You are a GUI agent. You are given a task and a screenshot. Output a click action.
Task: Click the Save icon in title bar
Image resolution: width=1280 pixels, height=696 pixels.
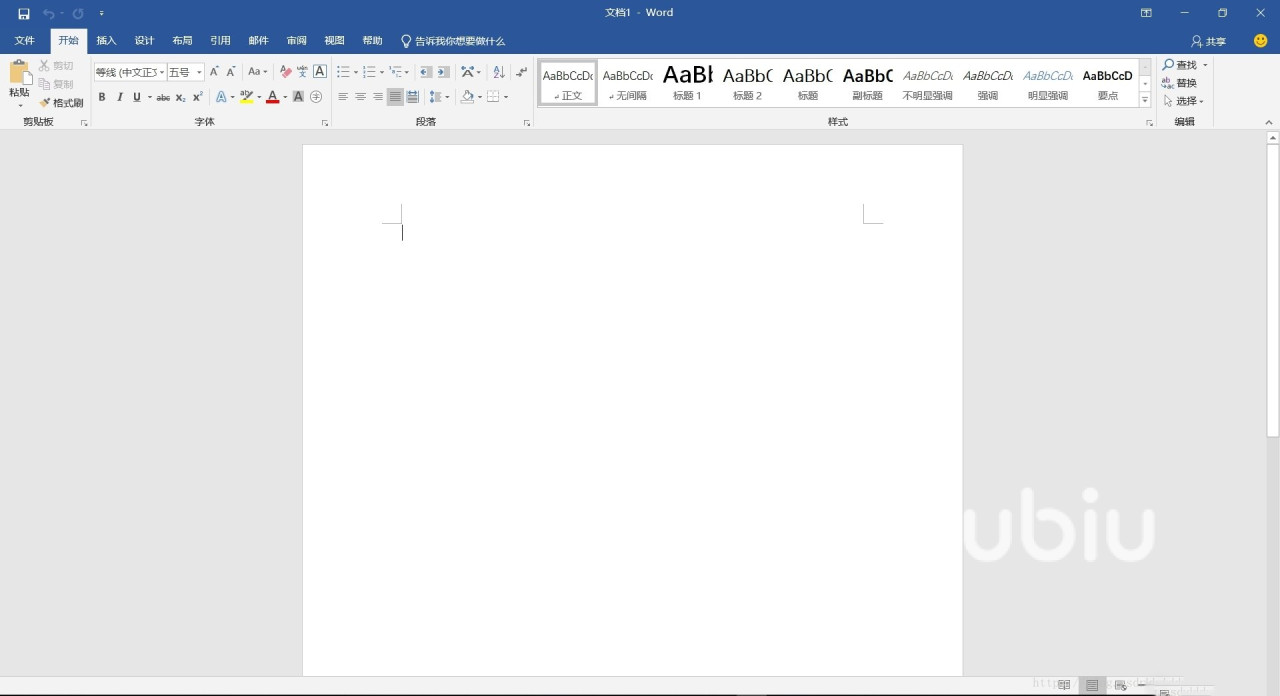point(24,13)
